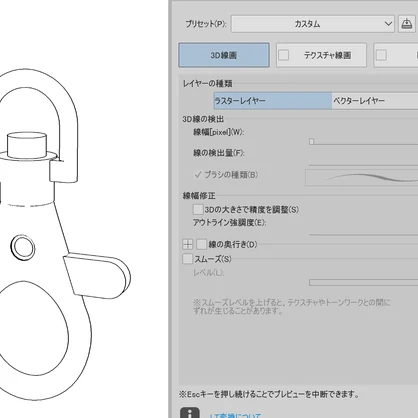Choose ベクターレイヤー layer type

click(375, 101)
